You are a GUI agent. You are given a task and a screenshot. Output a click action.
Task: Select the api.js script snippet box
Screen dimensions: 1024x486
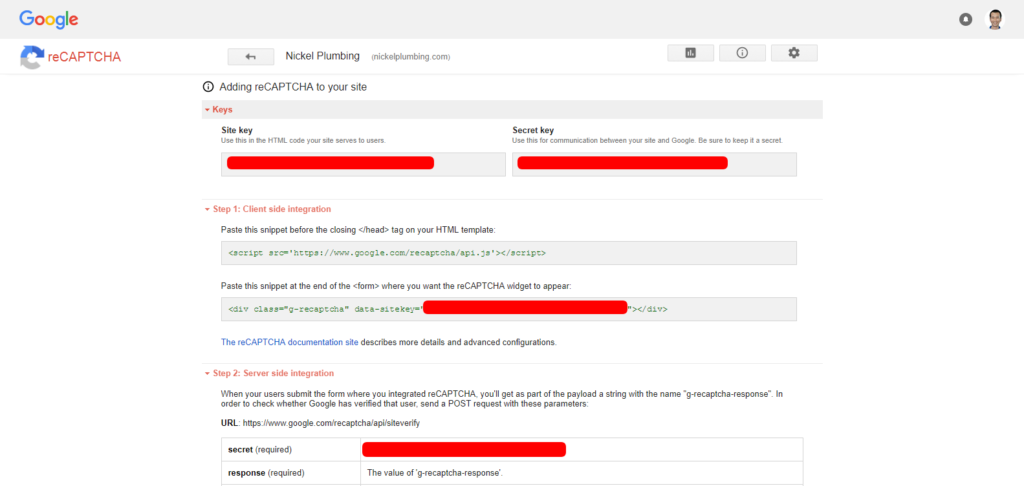[509, 253]
